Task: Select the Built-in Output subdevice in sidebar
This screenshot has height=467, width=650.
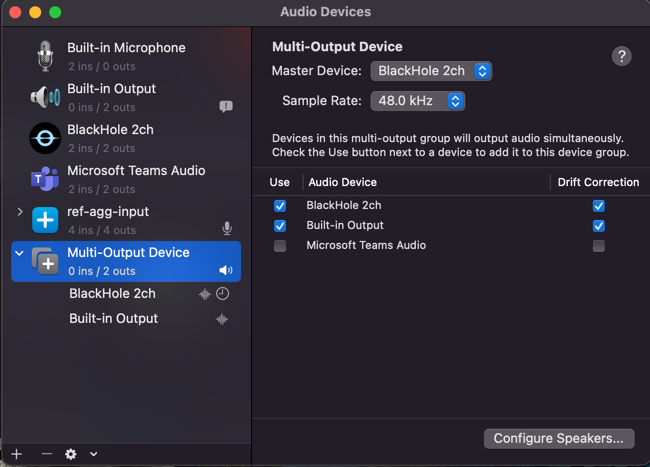Action: pos(113,319)
